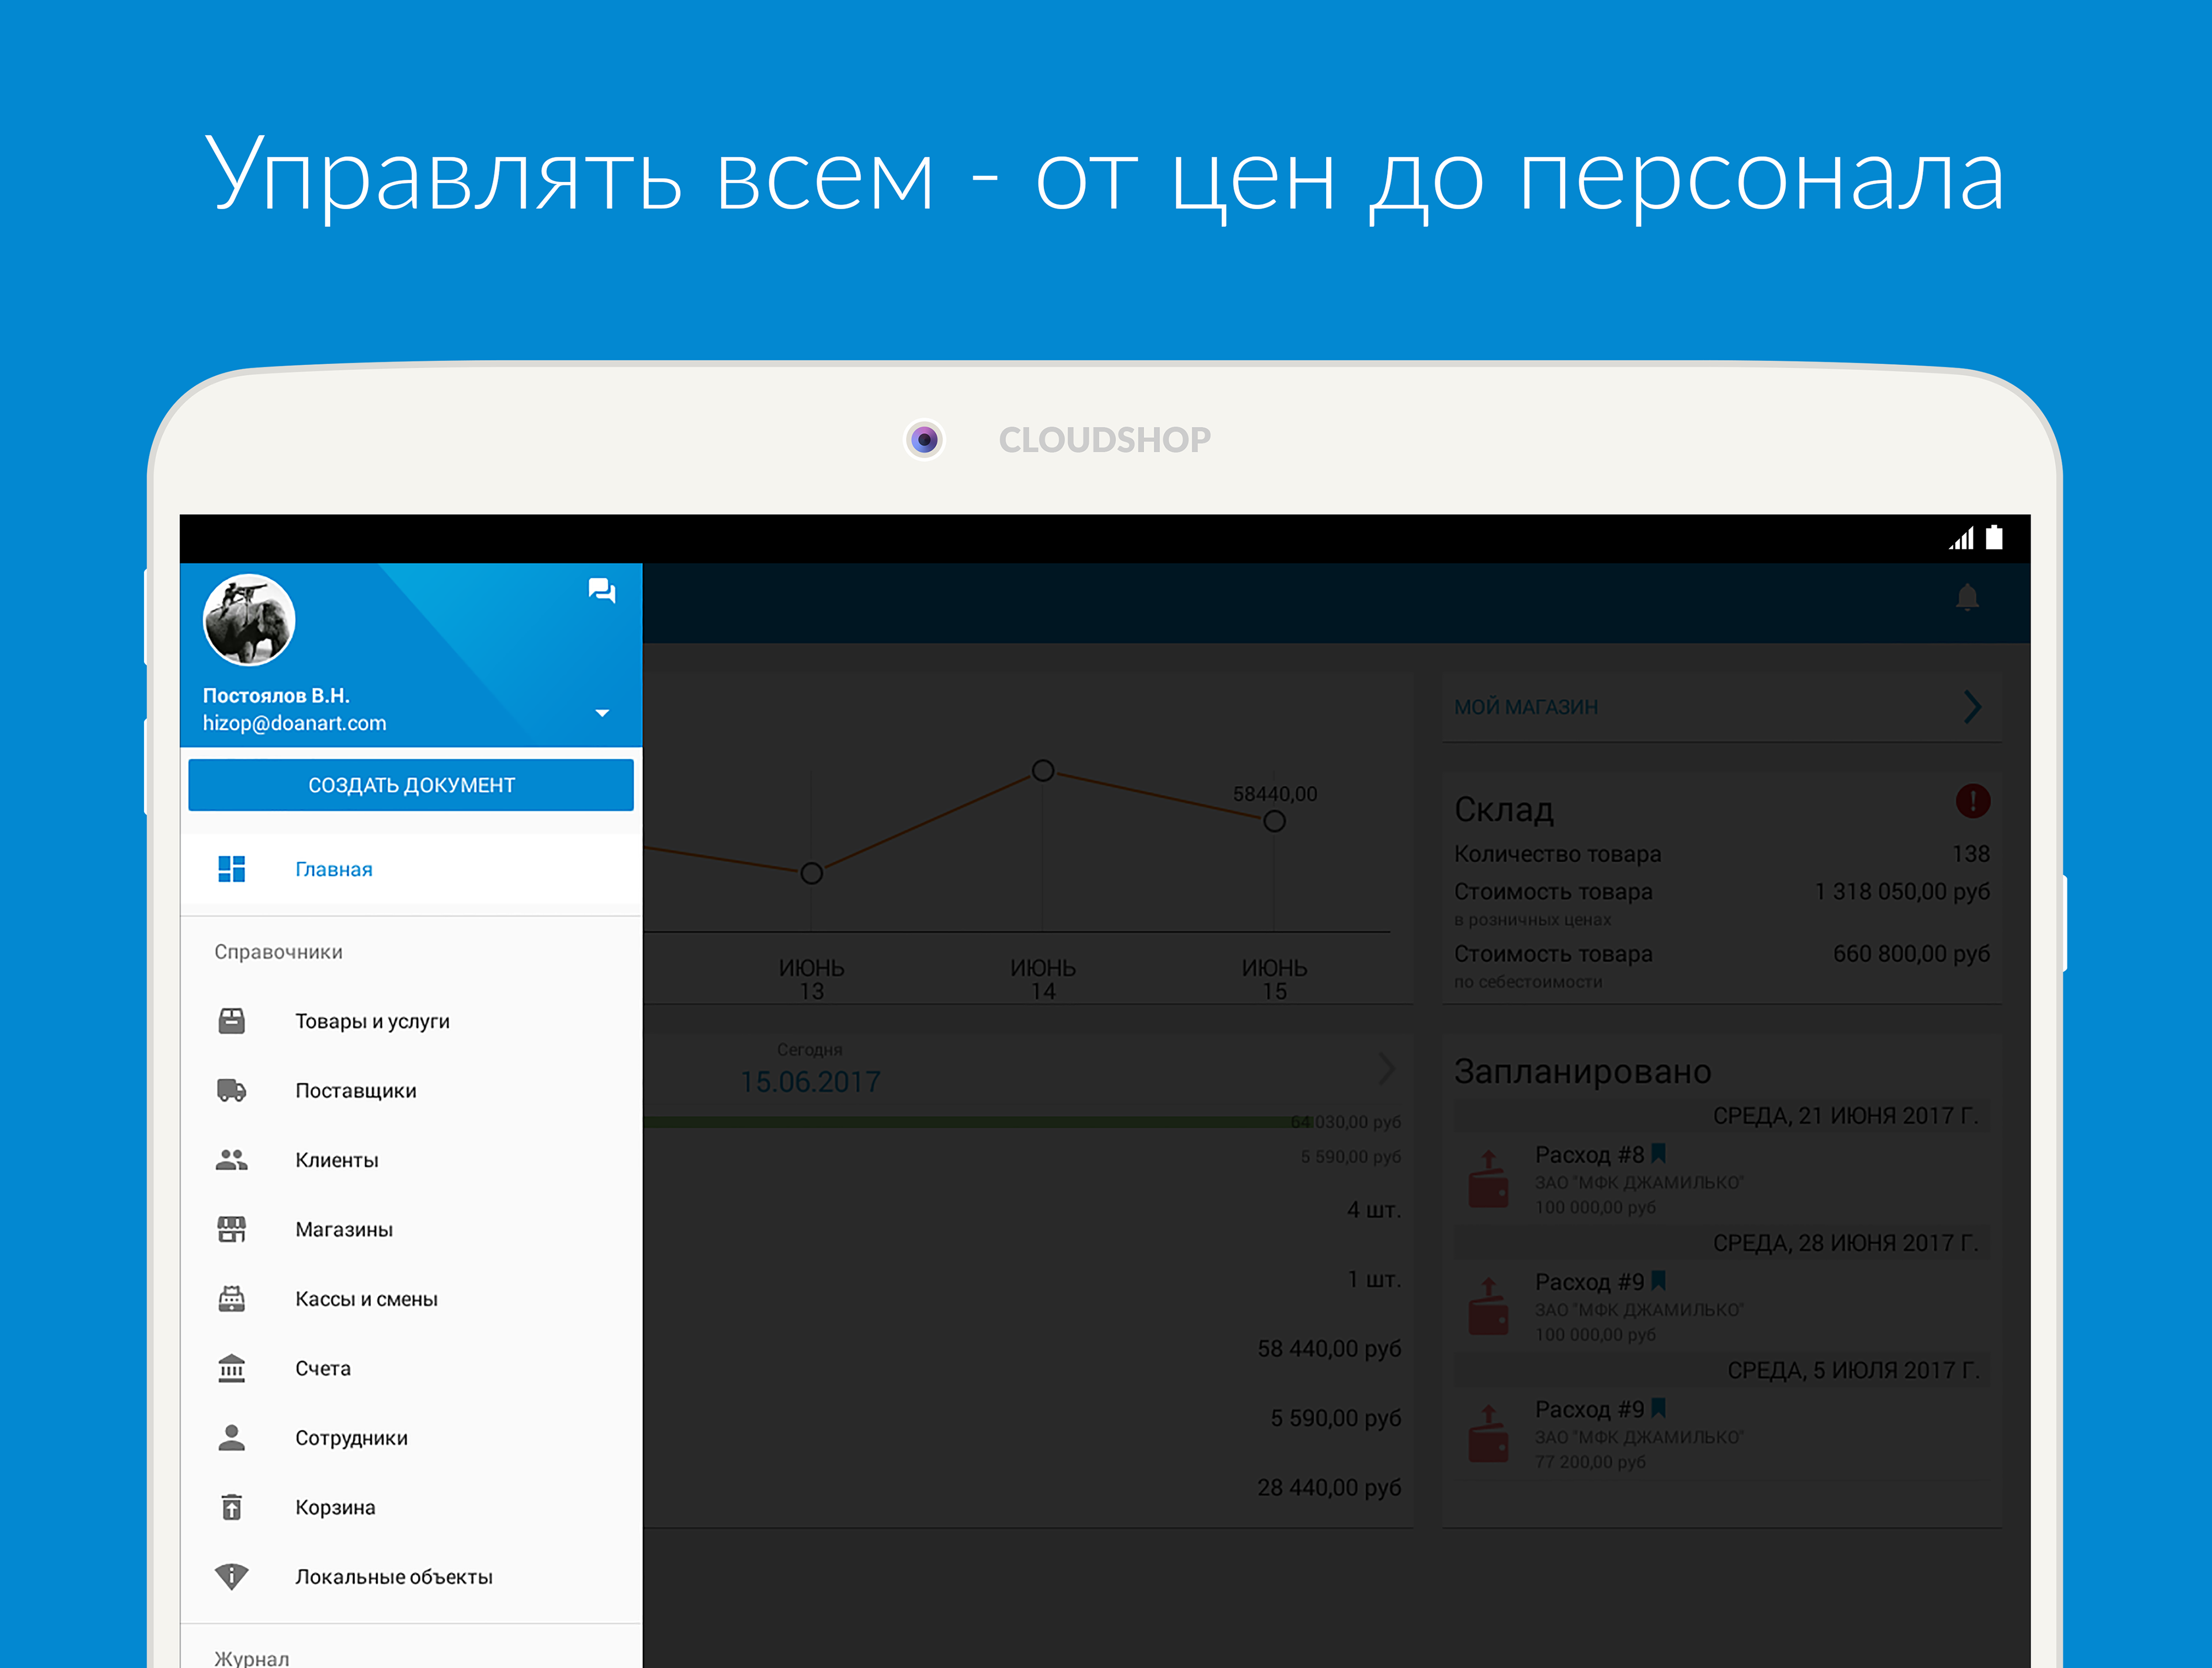Viewport: 2212px width, 1668px height.
Task: Open the Мой магазин link
Action: click(x=1525, y=707)
